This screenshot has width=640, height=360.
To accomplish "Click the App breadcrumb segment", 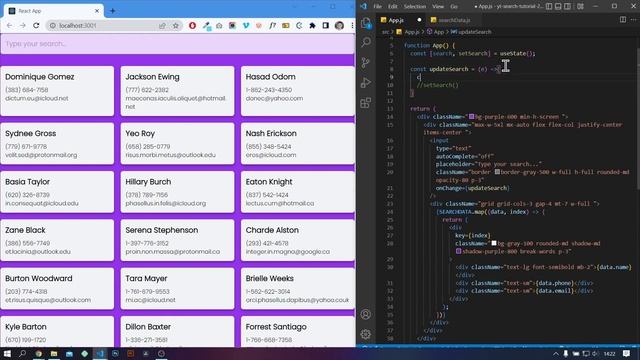I will click(x=438, y=31).
